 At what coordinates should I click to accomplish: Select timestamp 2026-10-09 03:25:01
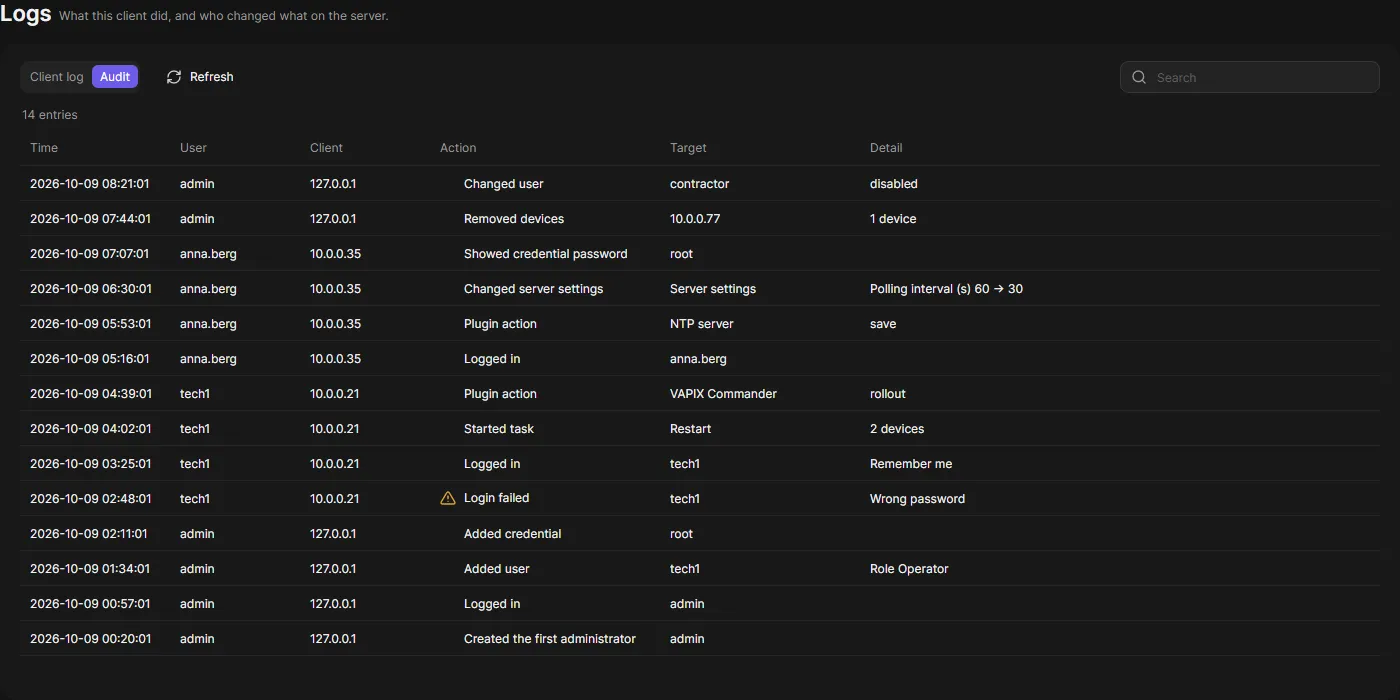point(91,464)
